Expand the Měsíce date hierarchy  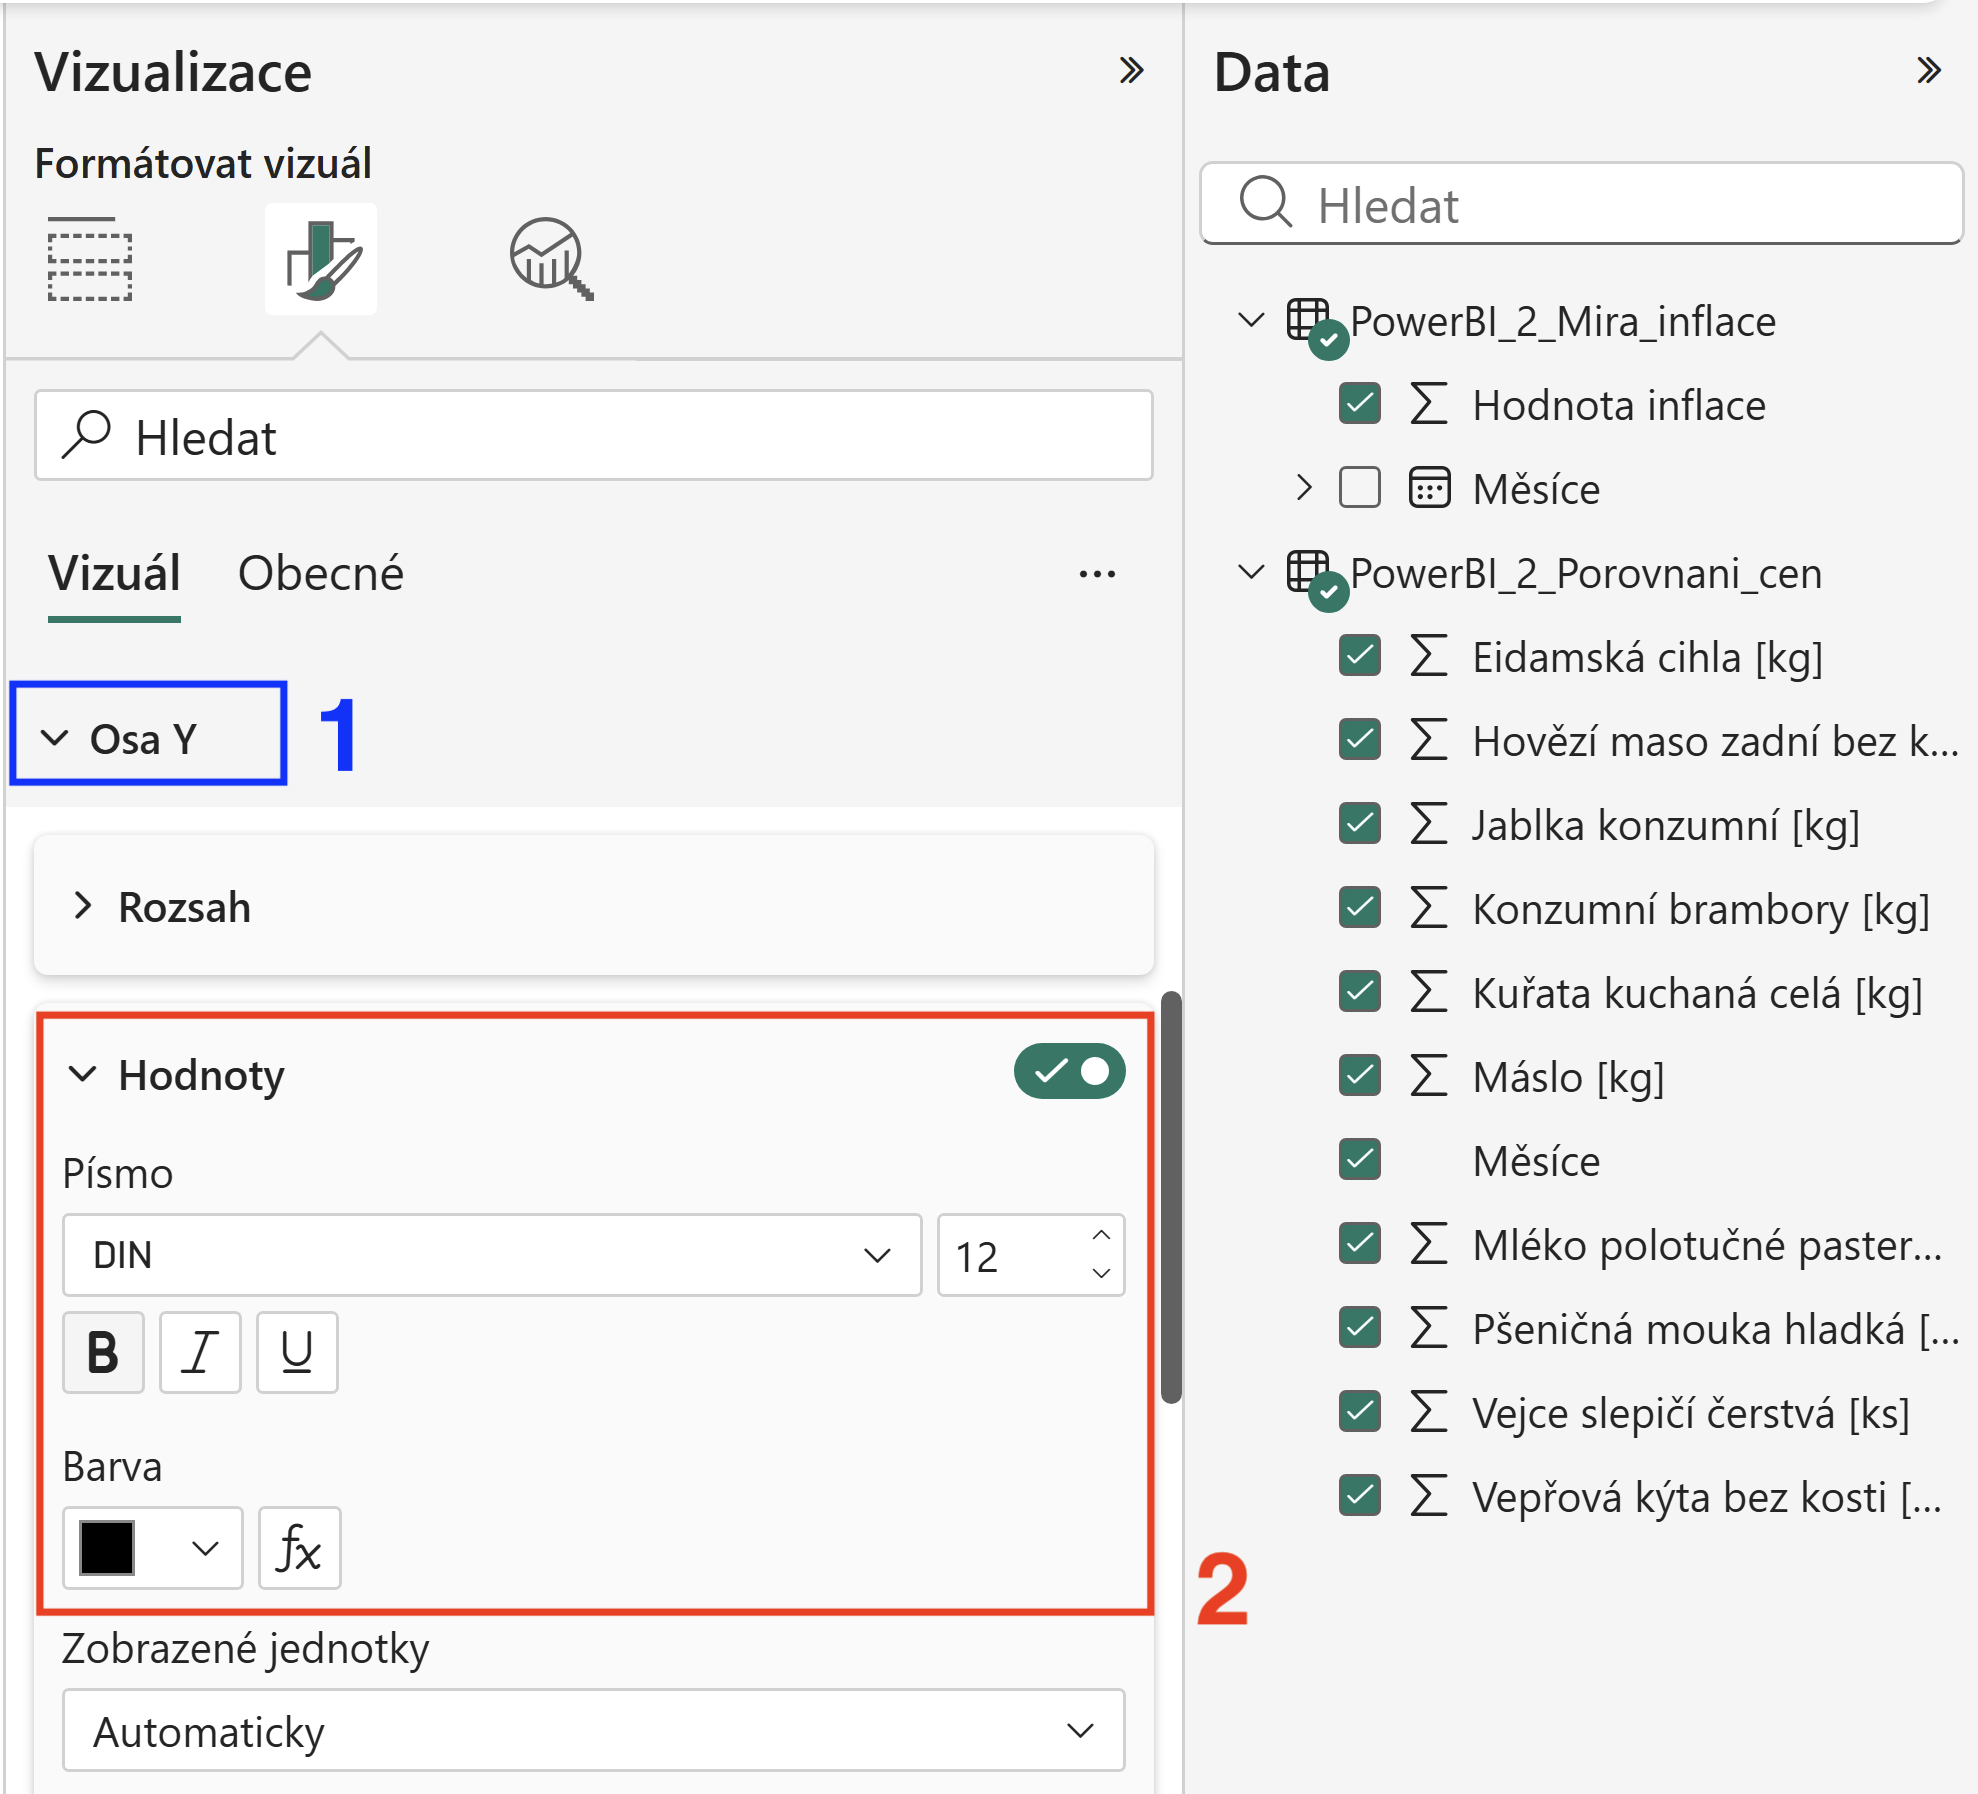tap(1304, 488)
